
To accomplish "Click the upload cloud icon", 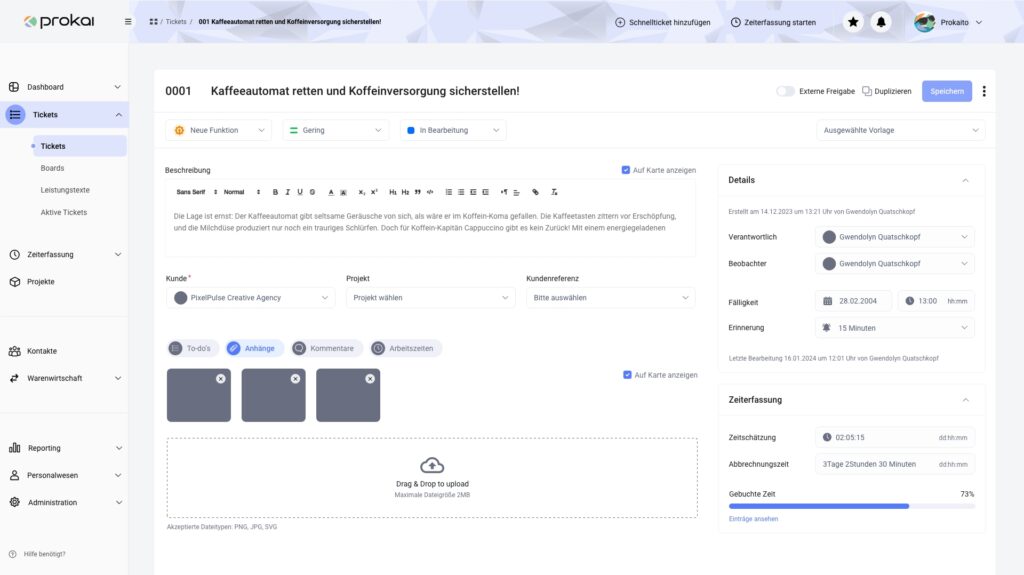I will 432,465.
